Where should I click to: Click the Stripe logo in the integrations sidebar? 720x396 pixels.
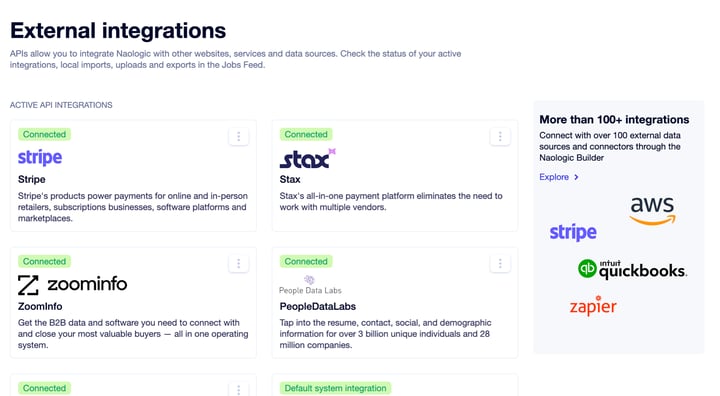(573, 232)
